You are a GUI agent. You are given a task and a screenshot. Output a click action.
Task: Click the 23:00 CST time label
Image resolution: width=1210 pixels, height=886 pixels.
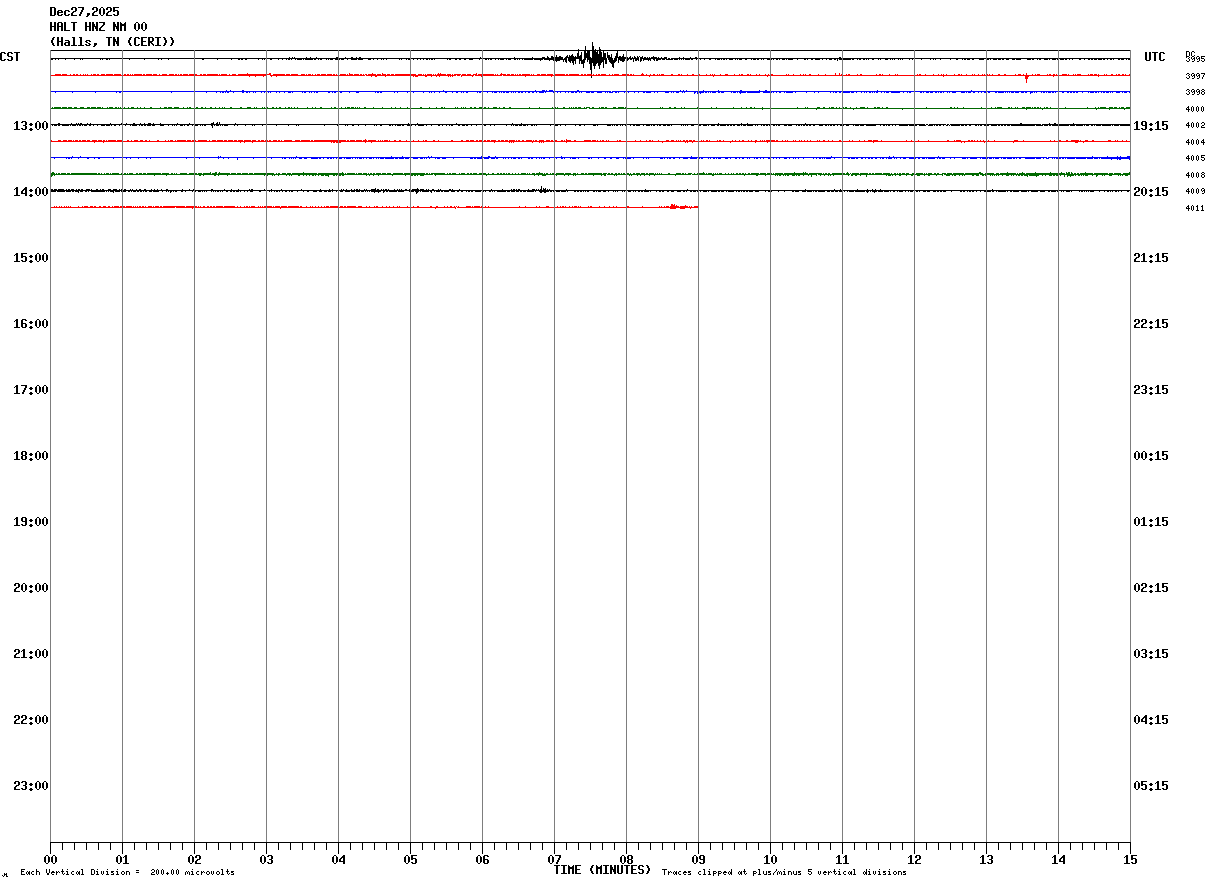pyautogui.click(x=31, y=786)
